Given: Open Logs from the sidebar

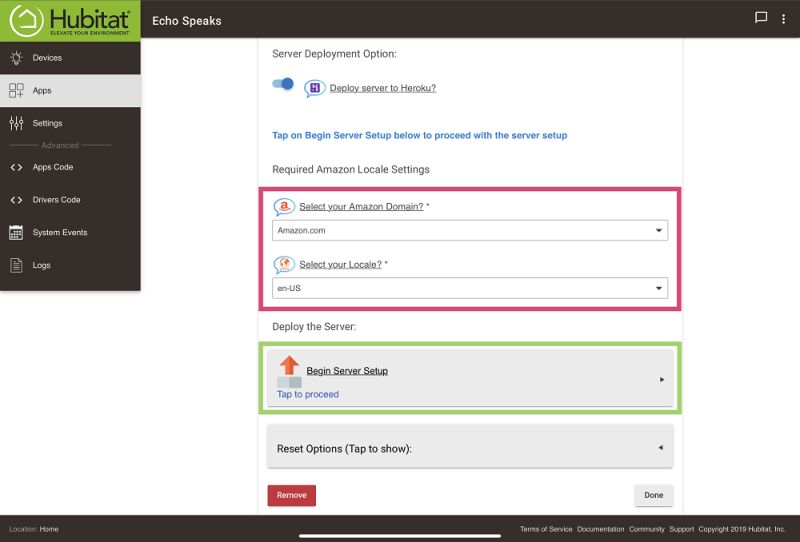Looking at the screenshot, I should pyautogui.click(x=70, y=265).
